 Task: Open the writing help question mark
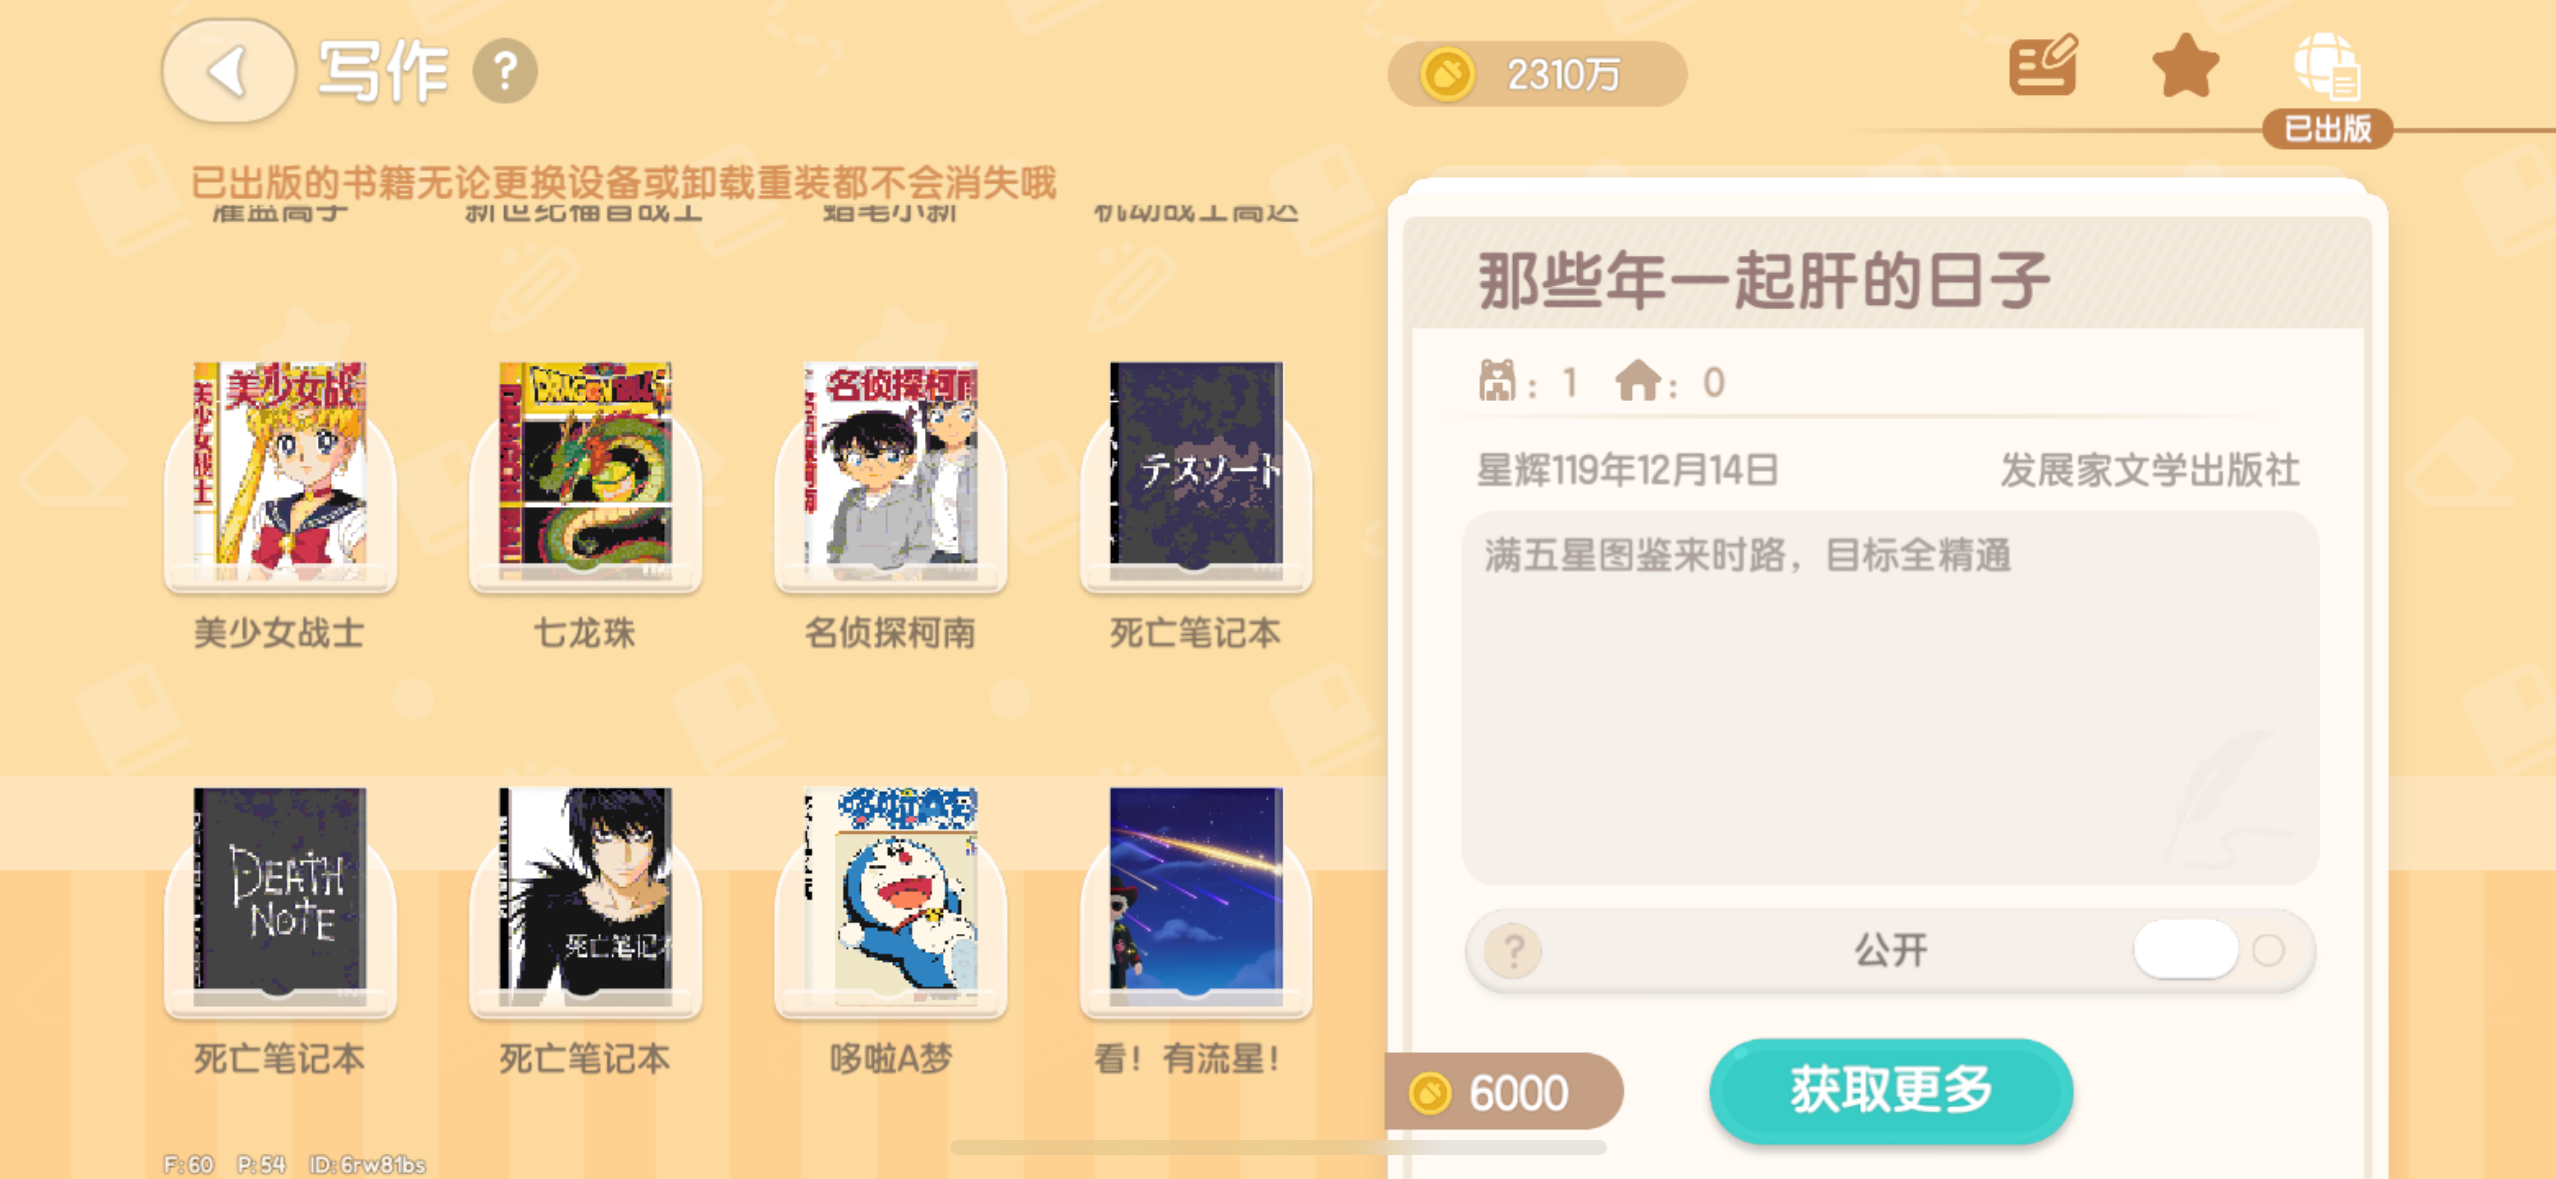[x=505, y=71]
